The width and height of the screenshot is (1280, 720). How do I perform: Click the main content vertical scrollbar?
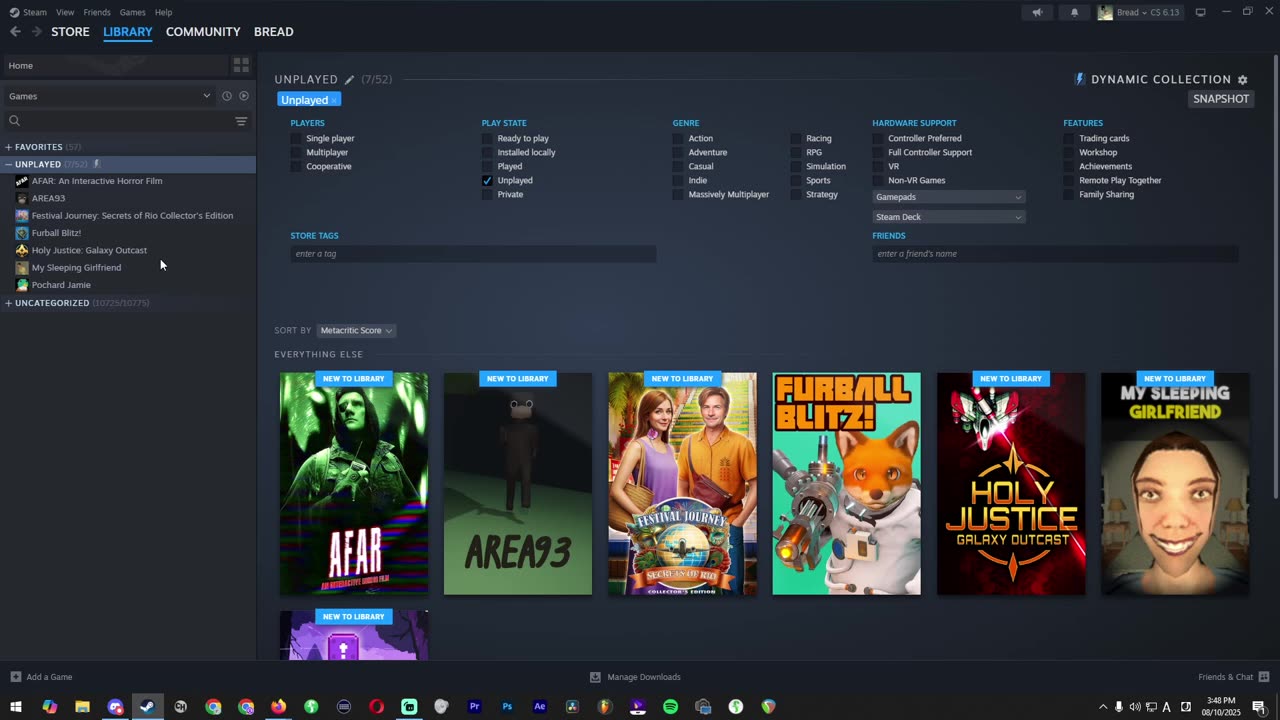(x=1276, y=275)
